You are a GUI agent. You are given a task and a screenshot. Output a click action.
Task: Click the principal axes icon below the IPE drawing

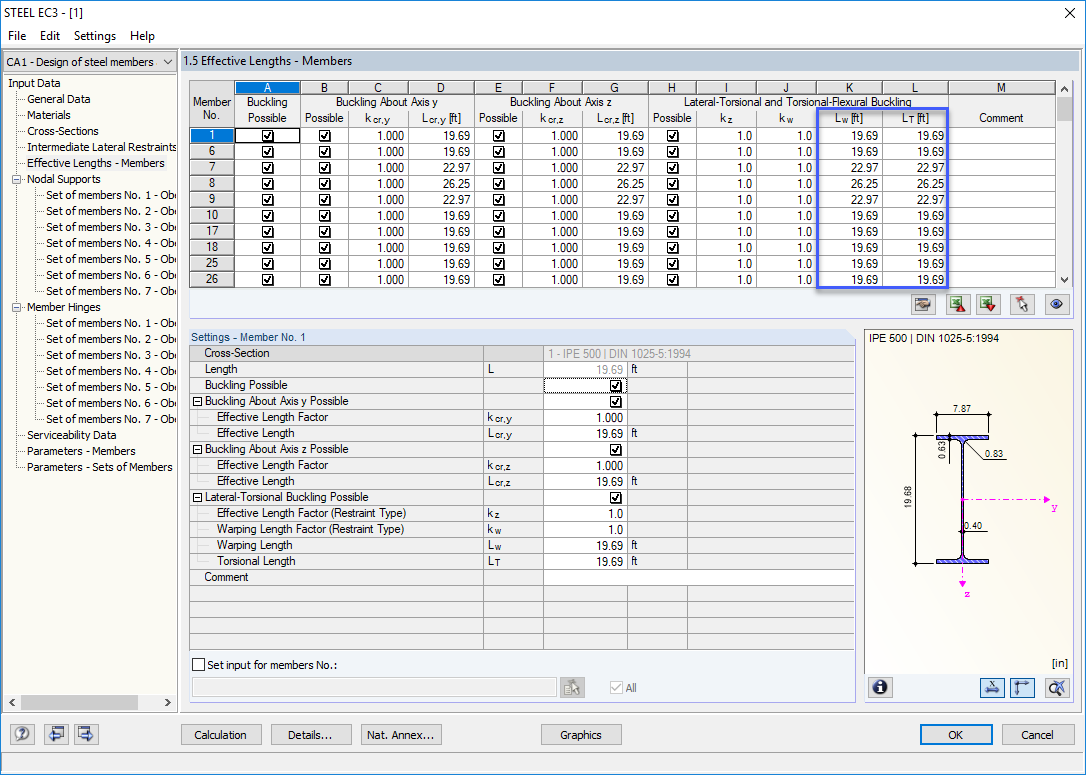[1022, 687]
